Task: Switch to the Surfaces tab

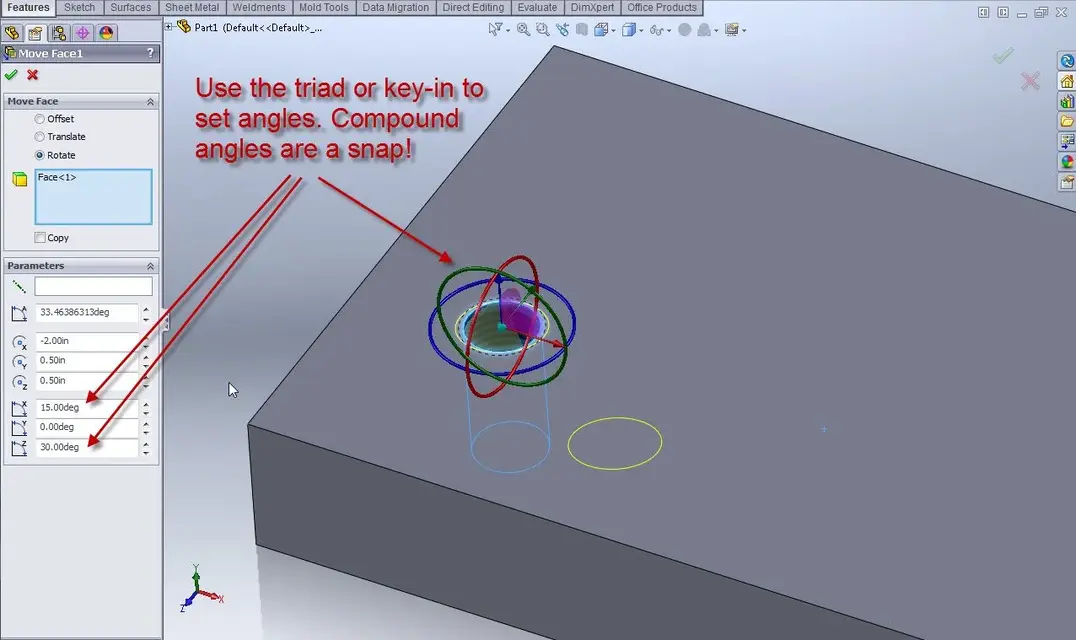Action: pyautogui.click(x=130, y=8)
